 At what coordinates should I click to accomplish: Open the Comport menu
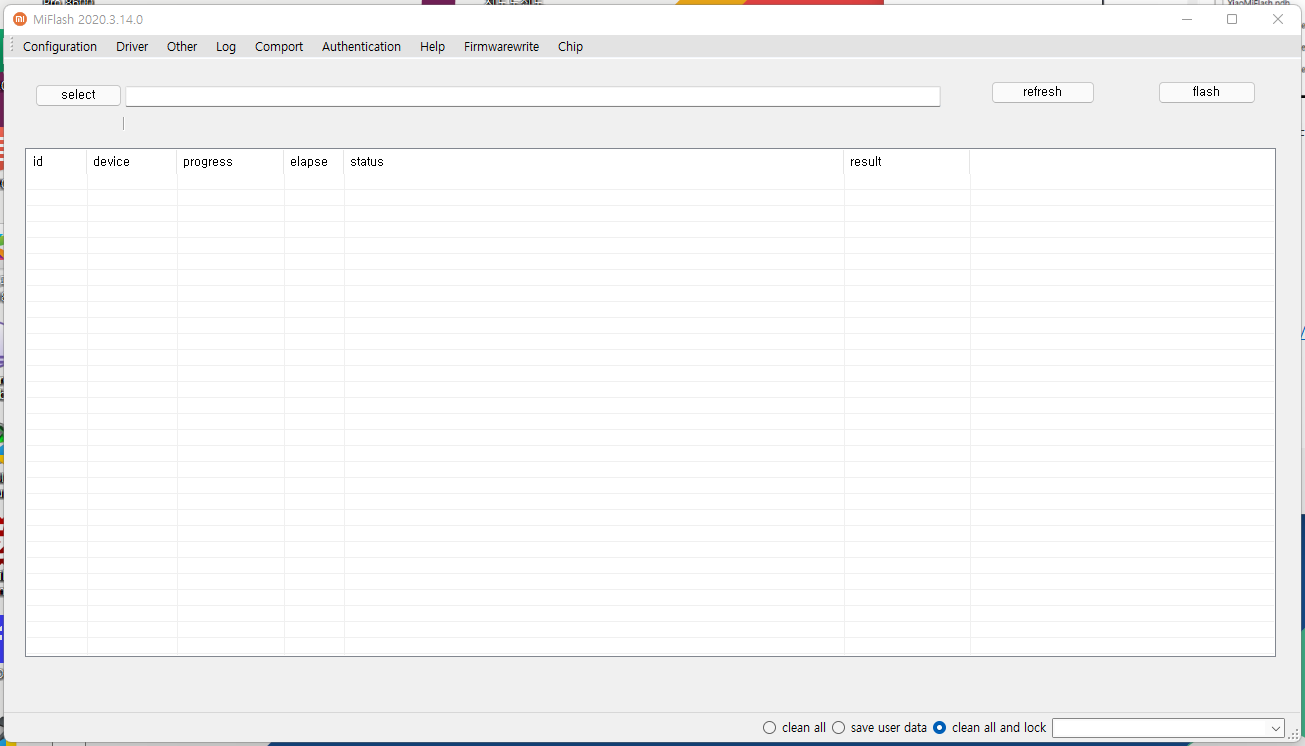[x=279, y=47]
